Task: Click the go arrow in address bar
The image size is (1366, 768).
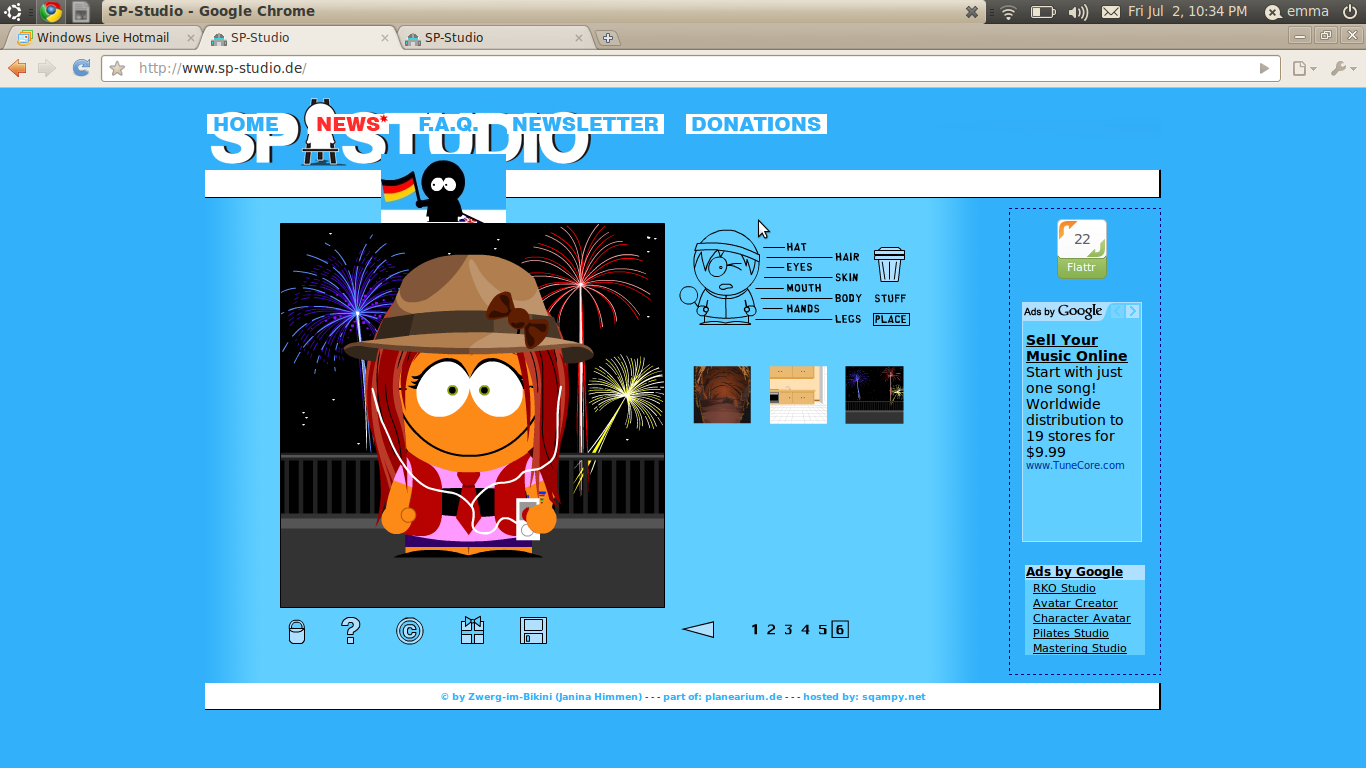Action: click(1264, 68)
